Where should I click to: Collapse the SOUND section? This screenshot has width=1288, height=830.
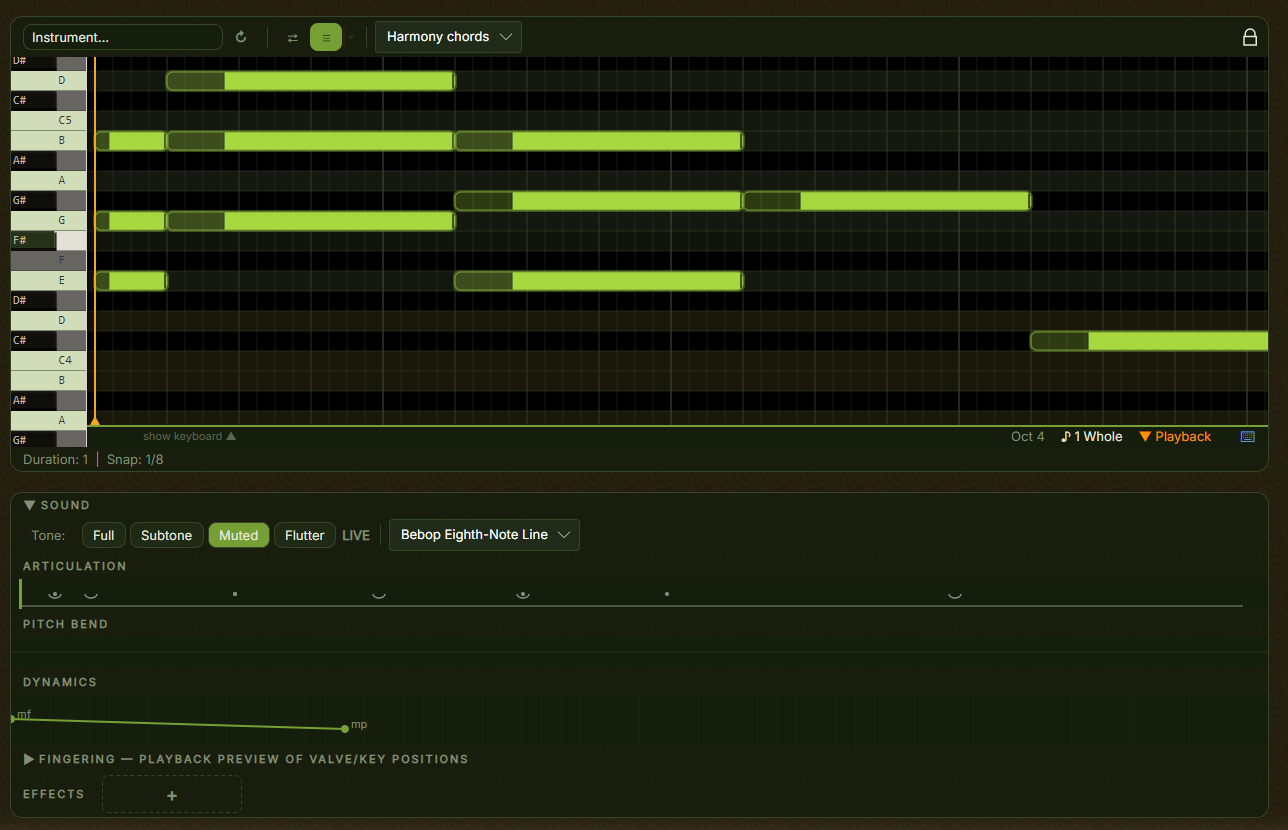(57, 505)
